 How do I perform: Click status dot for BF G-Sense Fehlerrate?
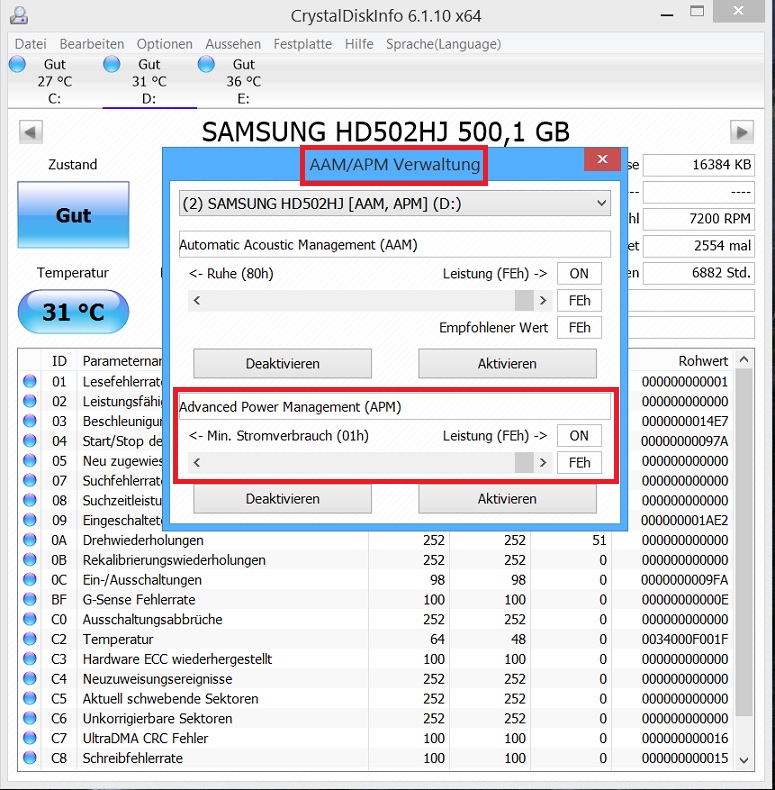30,599
